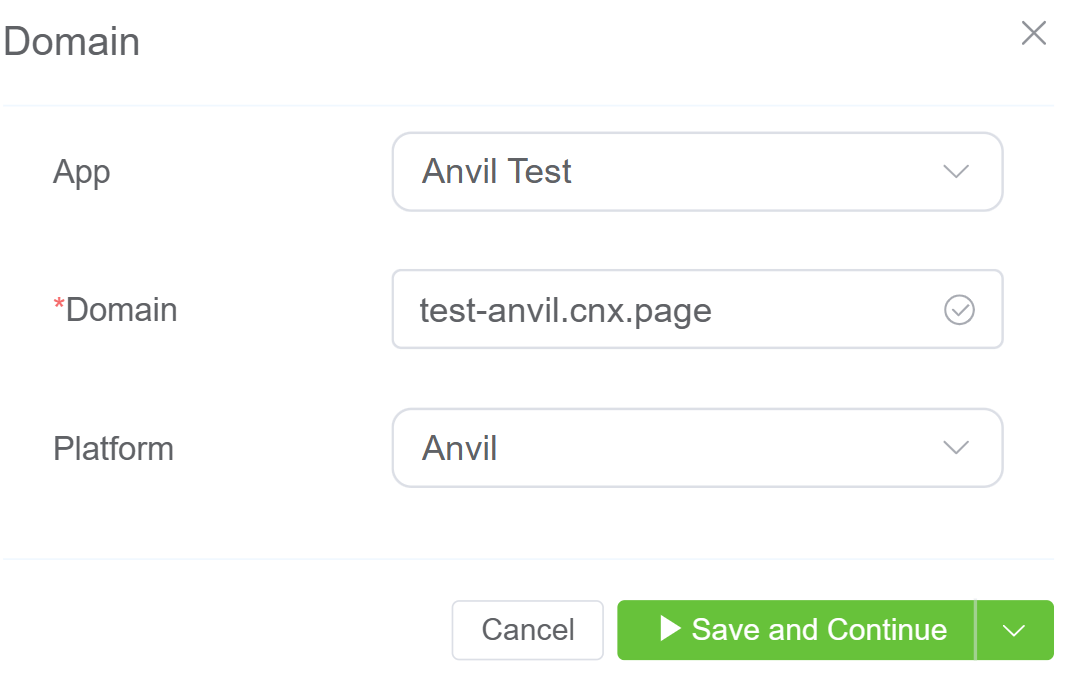This screenshot has height=676, width=1090.
Task: Click the Platform field label
Action: click(x=113, y=448)
